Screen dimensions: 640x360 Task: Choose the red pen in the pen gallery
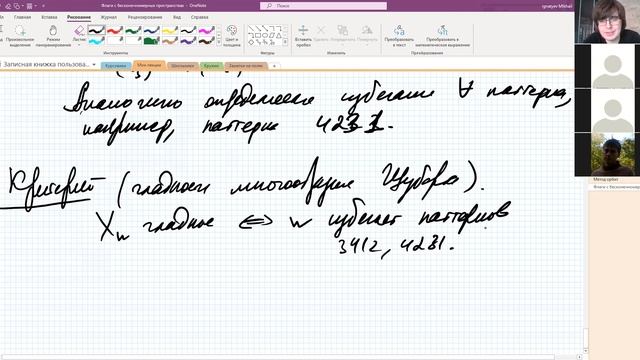[115, 30]
